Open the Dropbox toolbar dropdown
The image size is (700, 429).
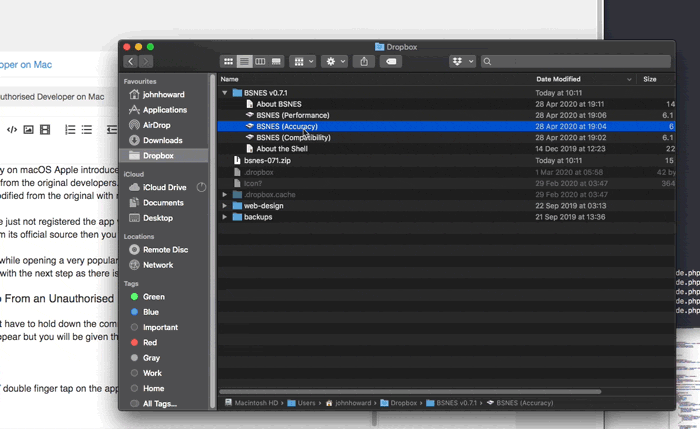click(462, 62)
